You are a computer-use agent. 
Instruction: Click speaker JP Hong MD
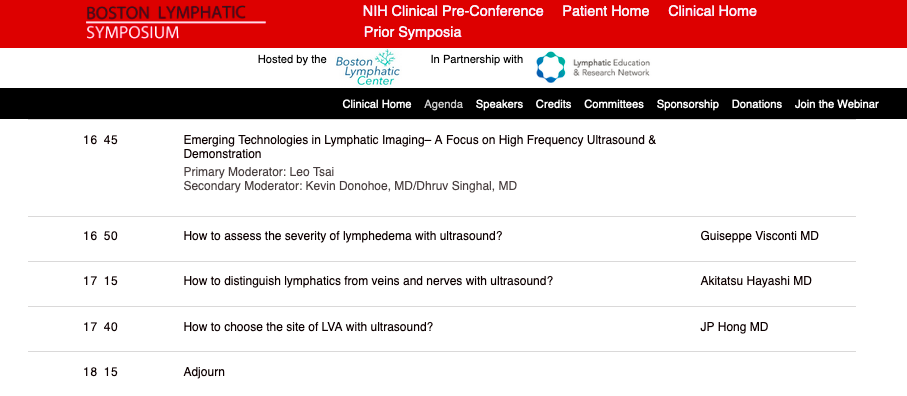pyautogui.click(x=734, y=327)
